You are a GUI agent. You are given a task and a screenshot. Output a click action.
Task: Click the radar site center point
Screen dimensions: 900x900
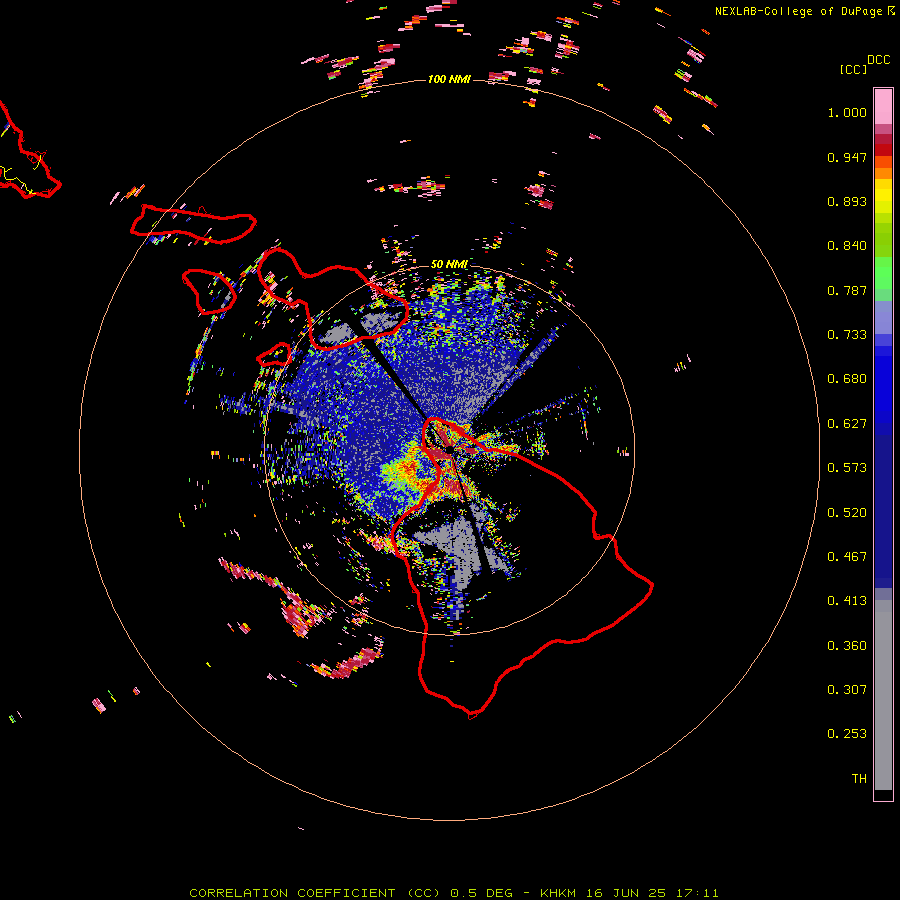point(449,449)
